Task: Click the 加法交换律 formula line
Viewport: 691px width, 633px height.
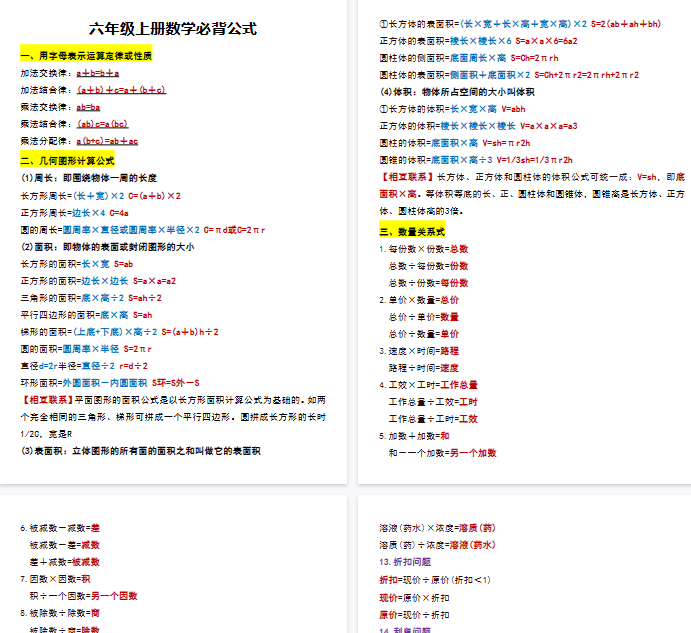Action: 70,73
